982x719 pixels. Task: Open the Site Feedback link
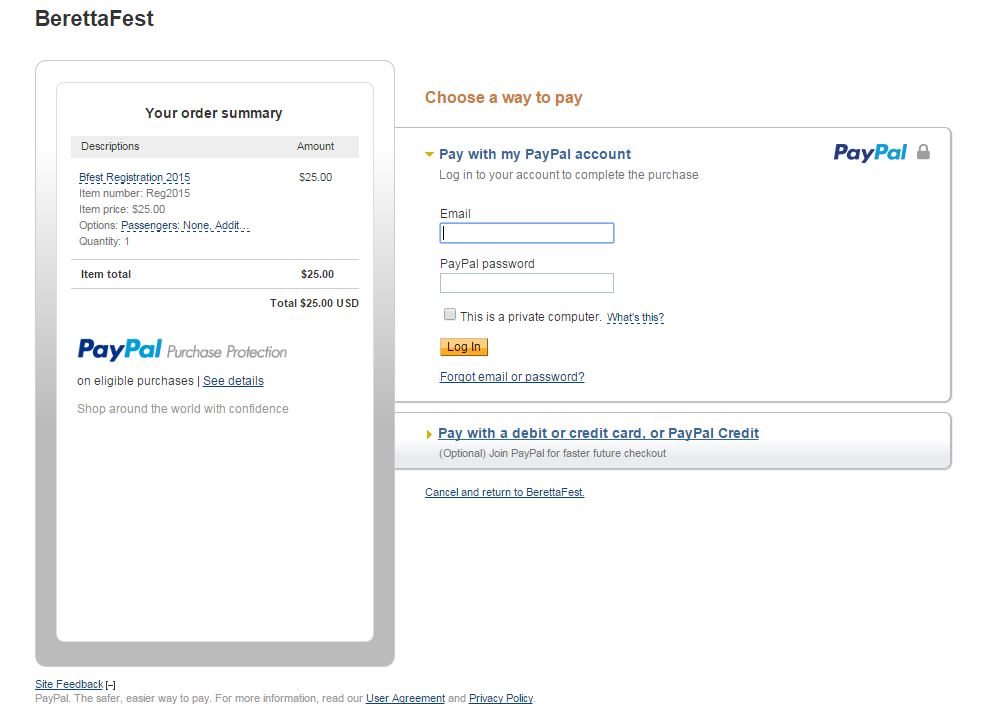coord(69,684)
